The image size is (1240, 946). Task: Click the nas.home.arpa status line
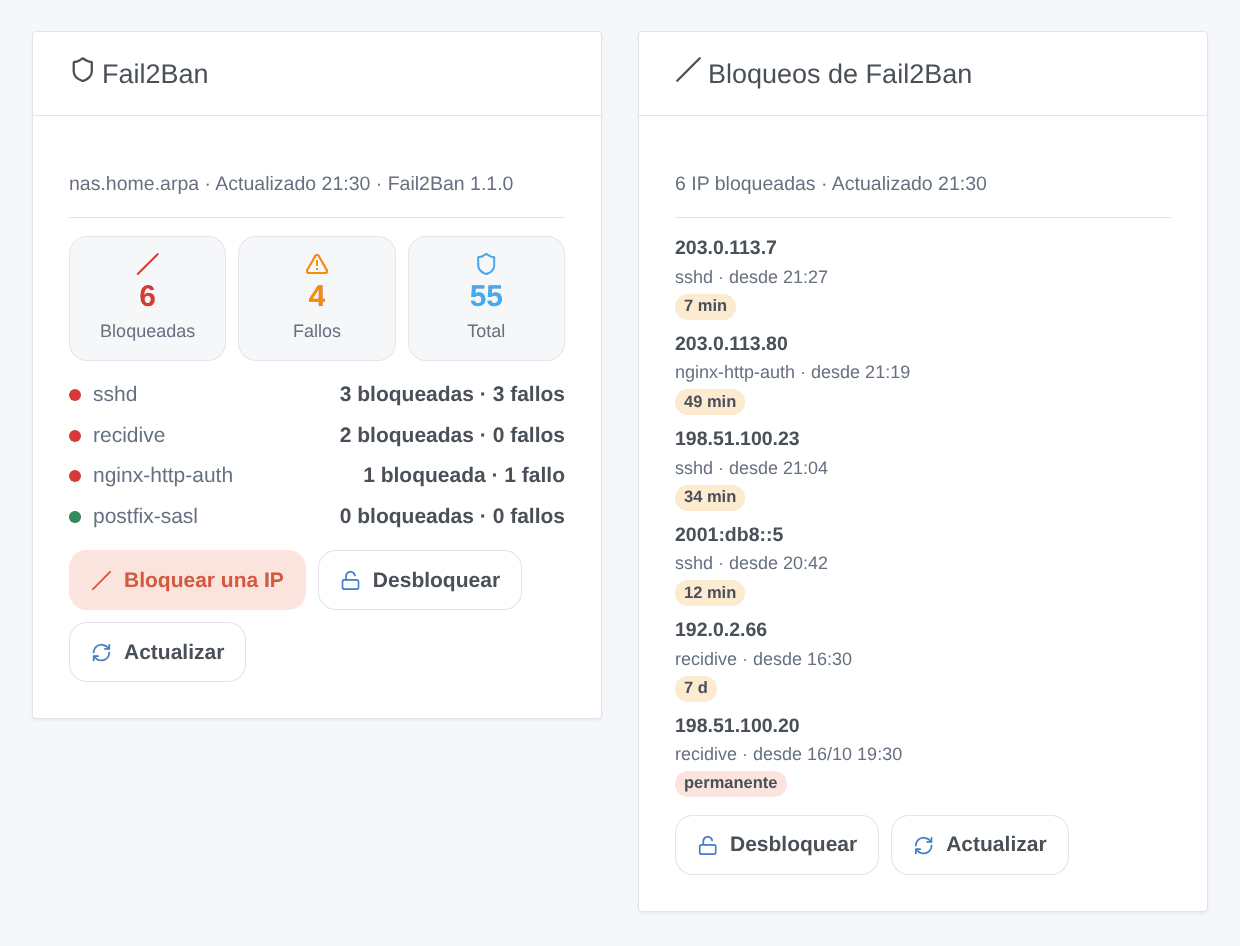click(x=291, y=184)
